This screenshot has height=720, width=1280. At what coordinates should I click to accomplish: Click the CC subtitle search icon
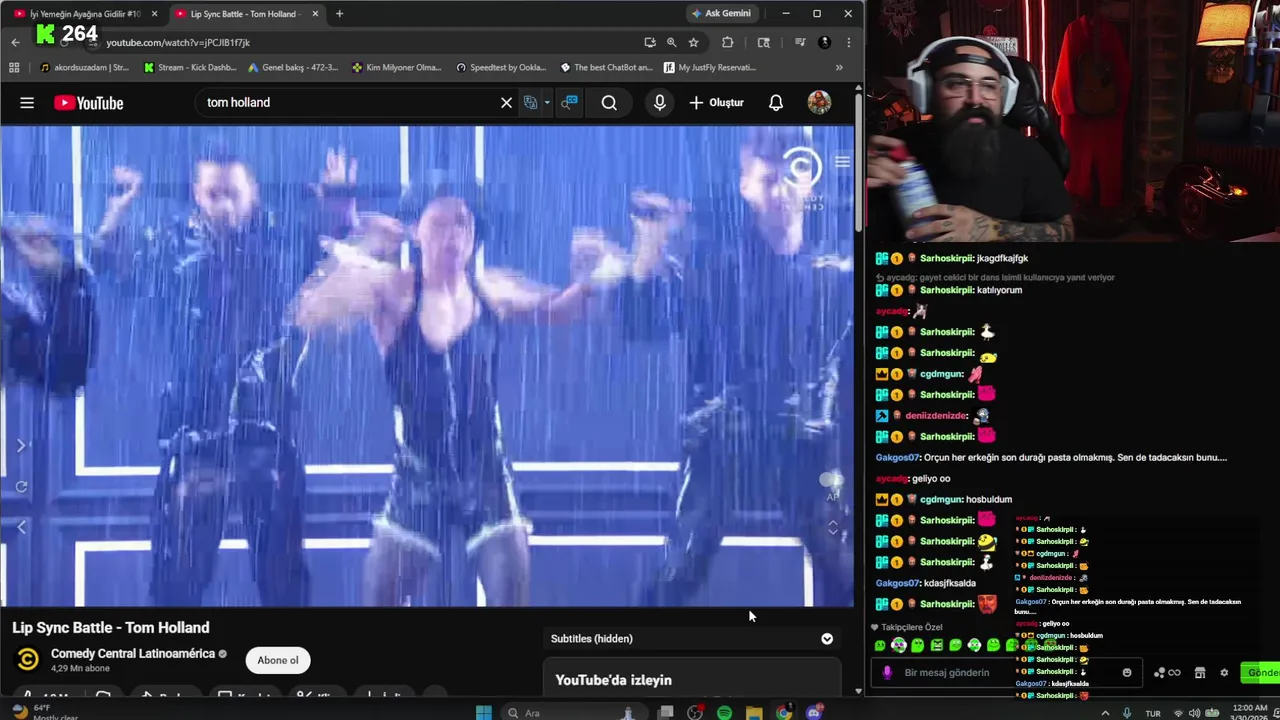(569, 102)
